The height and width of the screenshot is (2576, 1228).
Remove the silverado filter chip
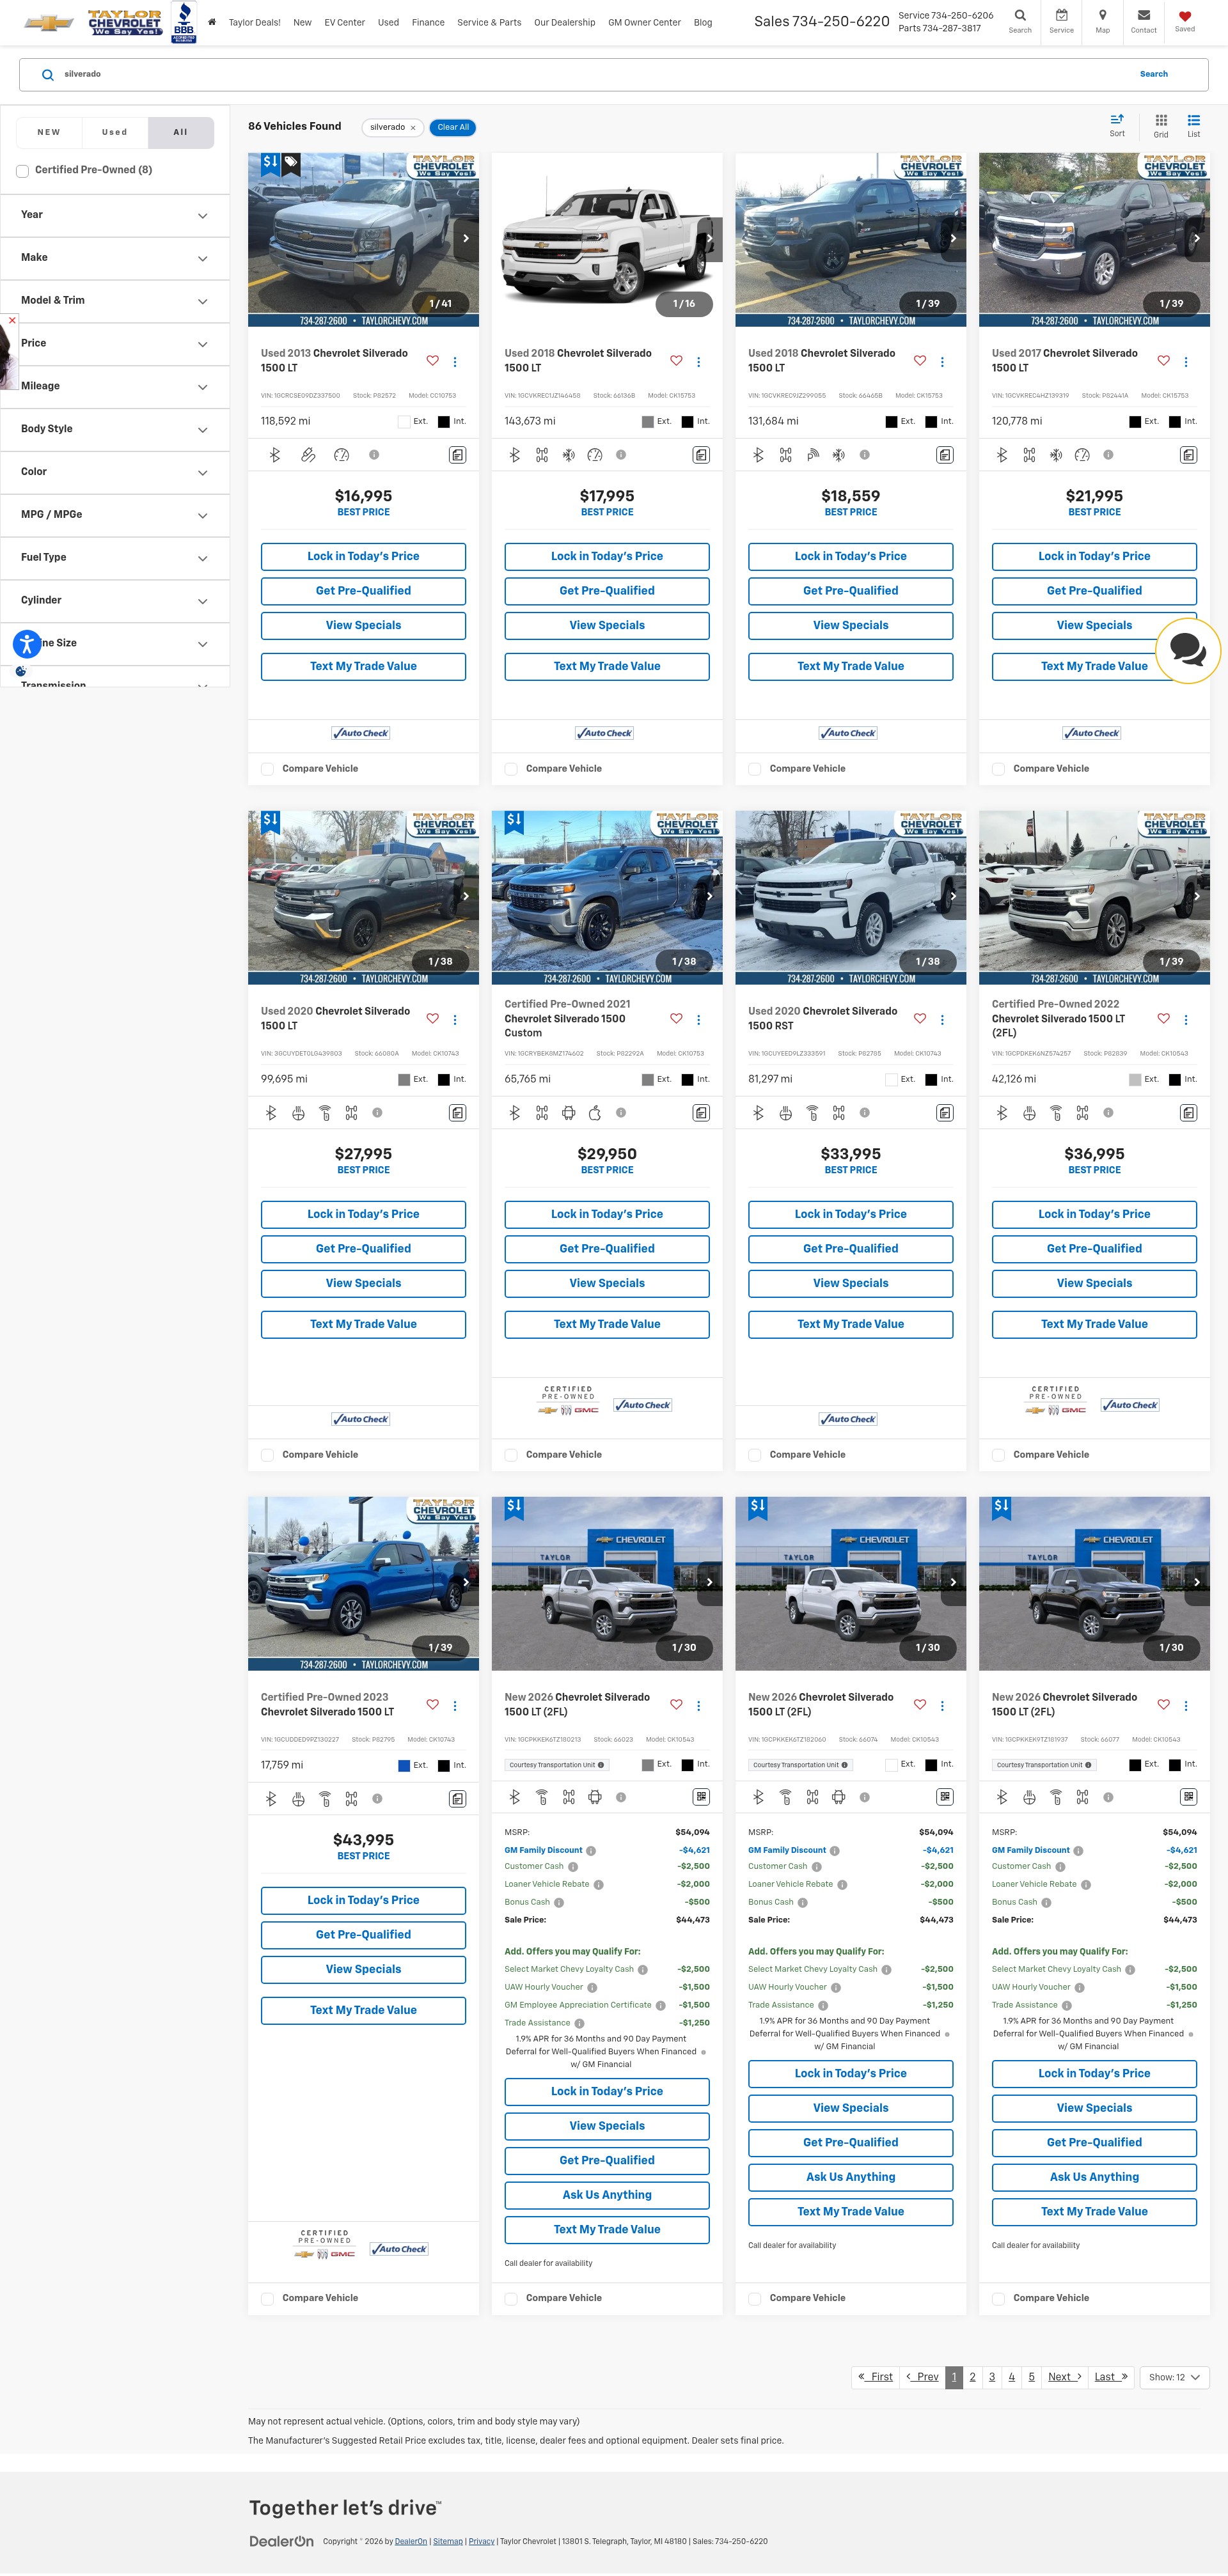click(412, 128)
